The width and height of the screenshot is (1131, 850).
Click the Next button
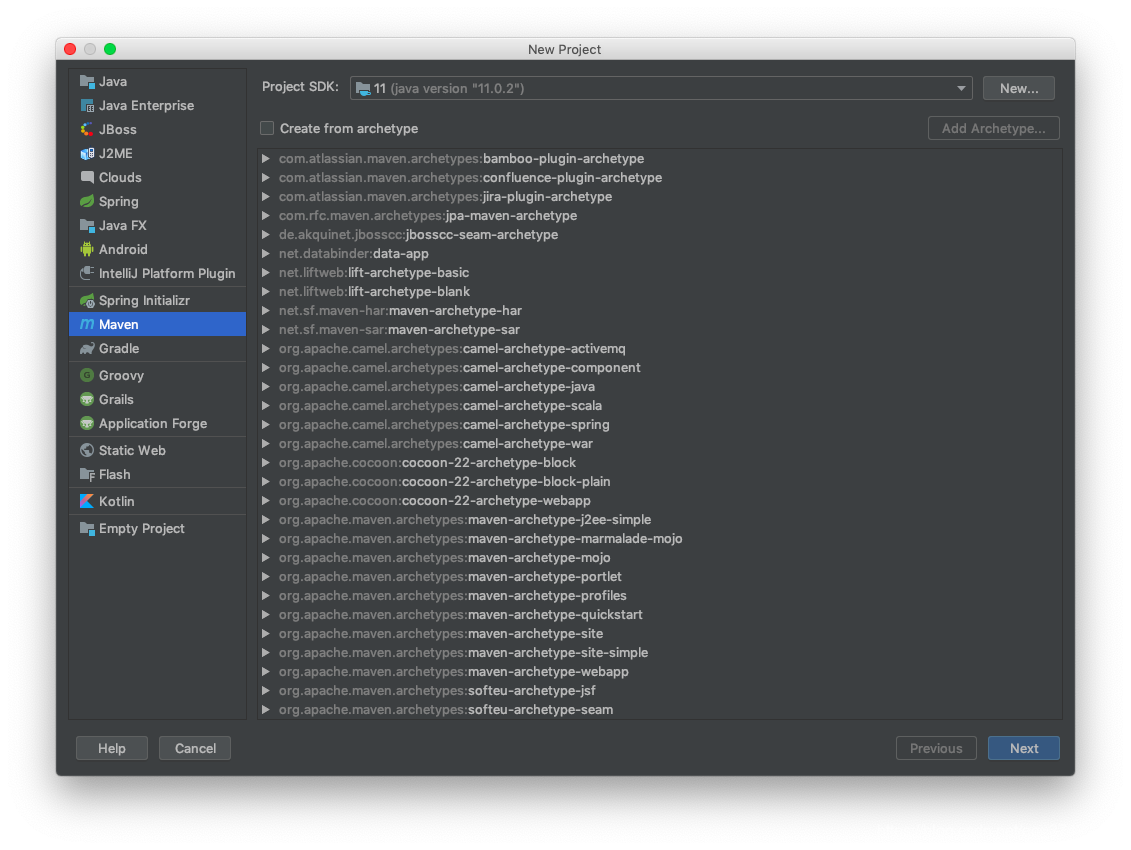[1024, 748]
